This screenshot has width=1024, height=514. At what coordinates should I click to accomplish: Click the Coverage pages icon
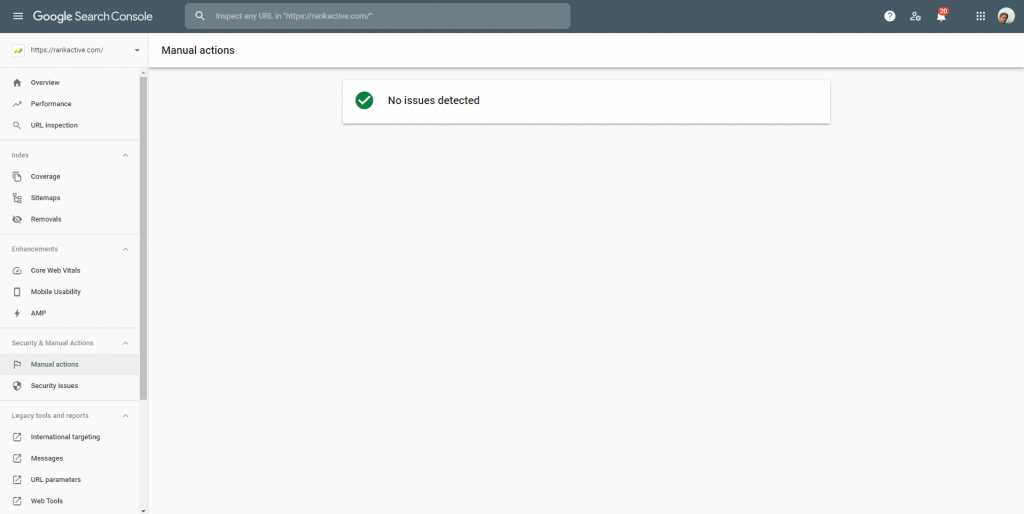(x=17, y=176)
